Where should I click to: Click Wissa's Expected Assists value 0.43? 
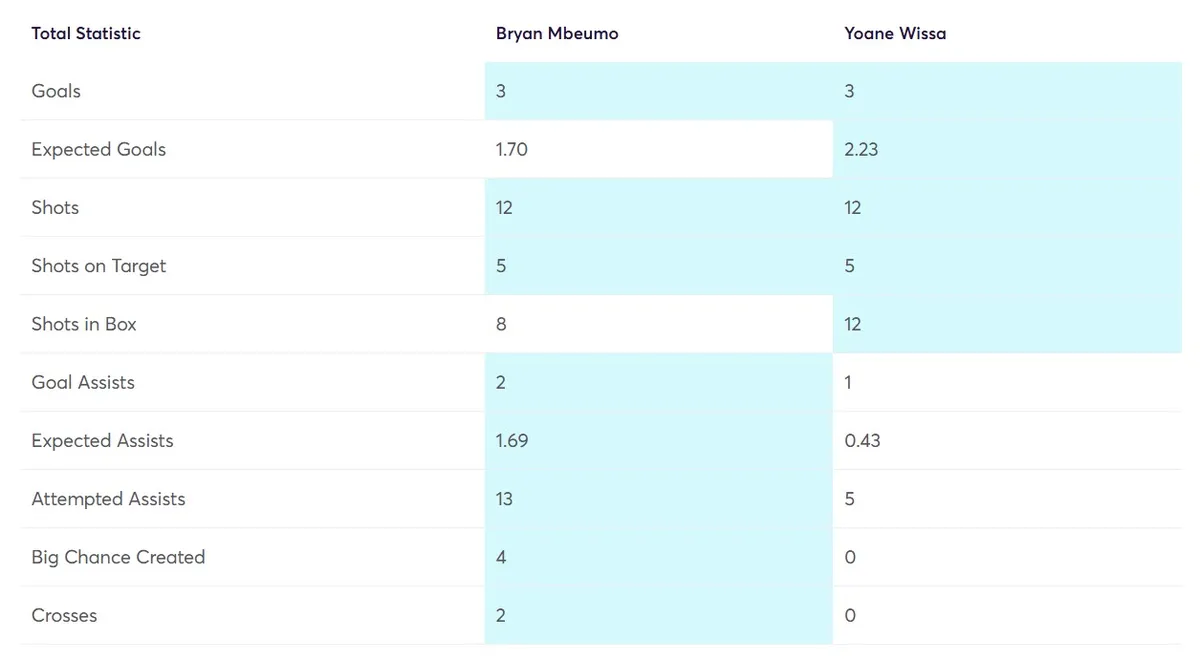(x=862, y=441)
